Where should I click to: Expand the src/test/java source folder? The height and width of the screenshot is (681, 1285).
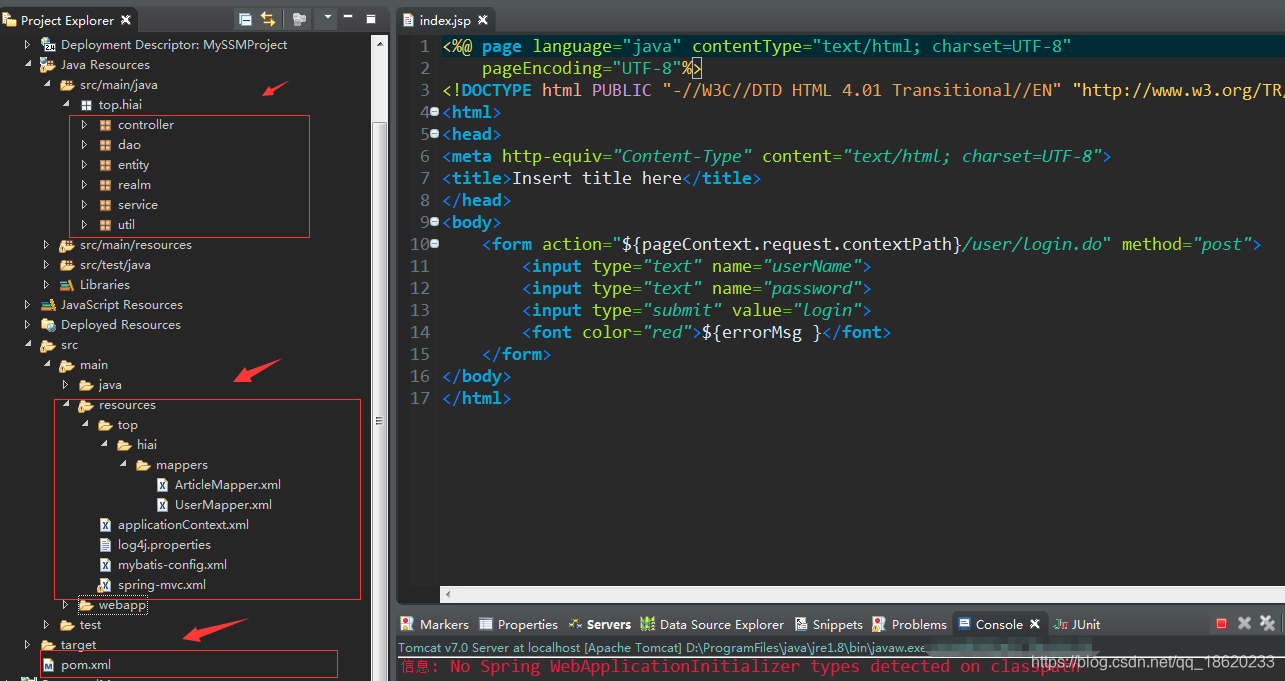46,265
